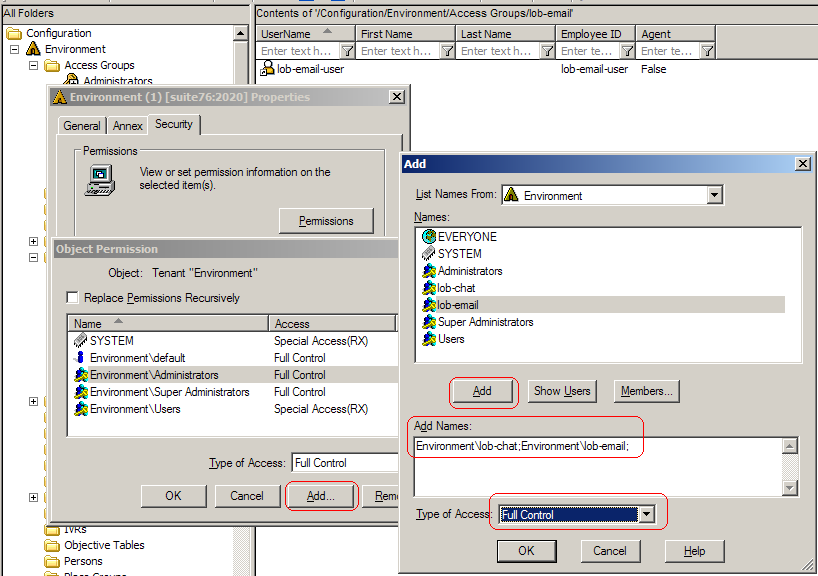Switch to the Annex tab
This screenshot has height=576, width=818.
127,125
